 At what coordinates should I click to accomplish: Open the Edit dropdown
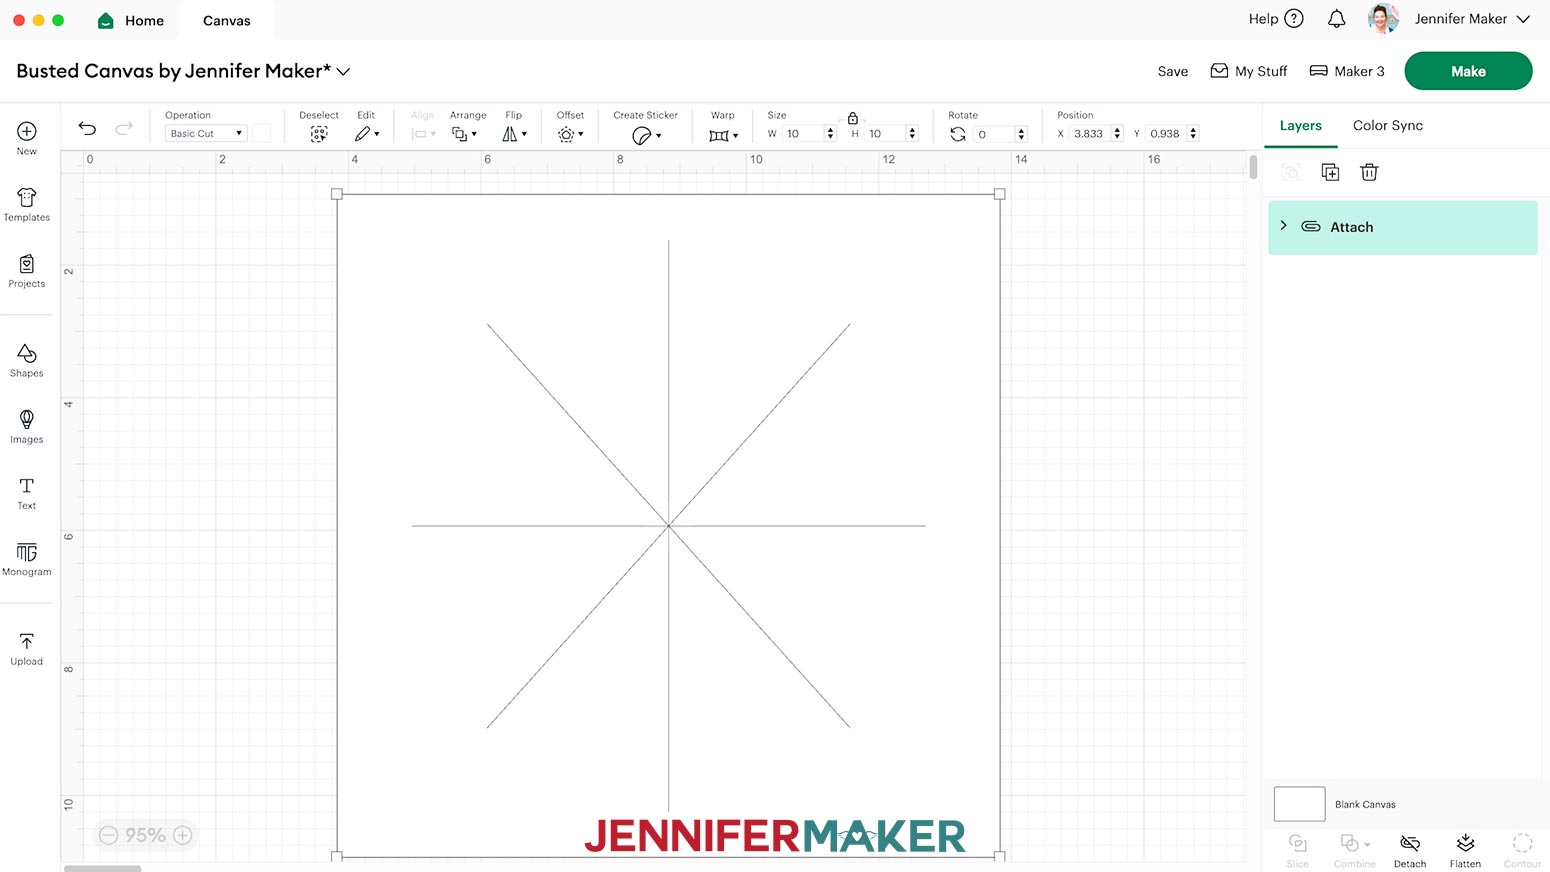coord(367,134)
